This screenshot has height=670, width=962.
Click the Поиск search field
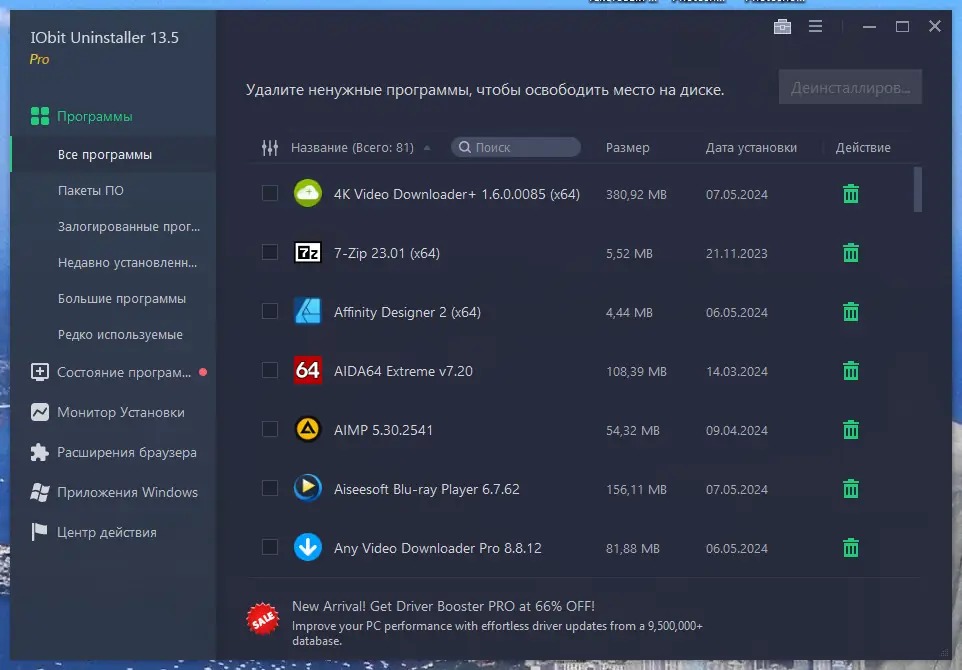(x=515, y=147)
